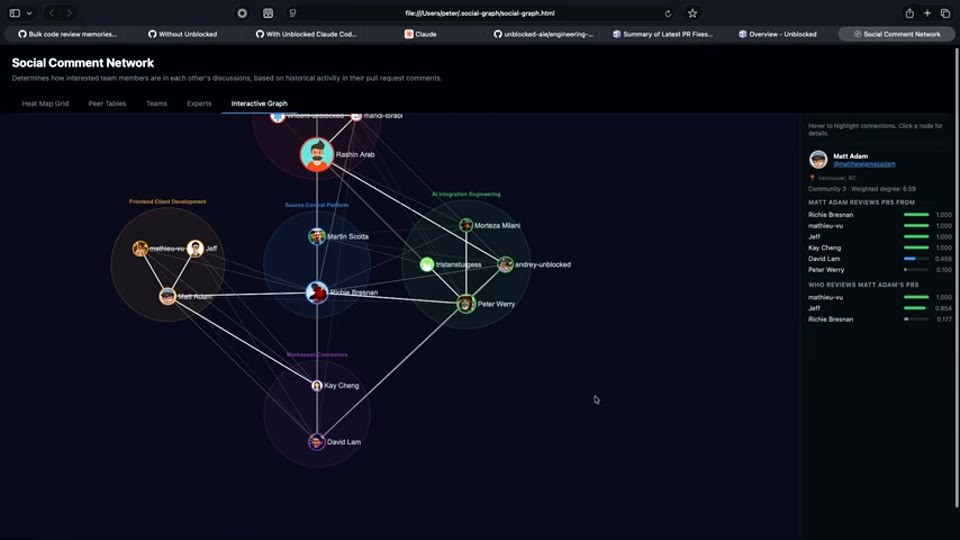Click the address bar URL field
The image size is (960, 540).
coord(480,13)
